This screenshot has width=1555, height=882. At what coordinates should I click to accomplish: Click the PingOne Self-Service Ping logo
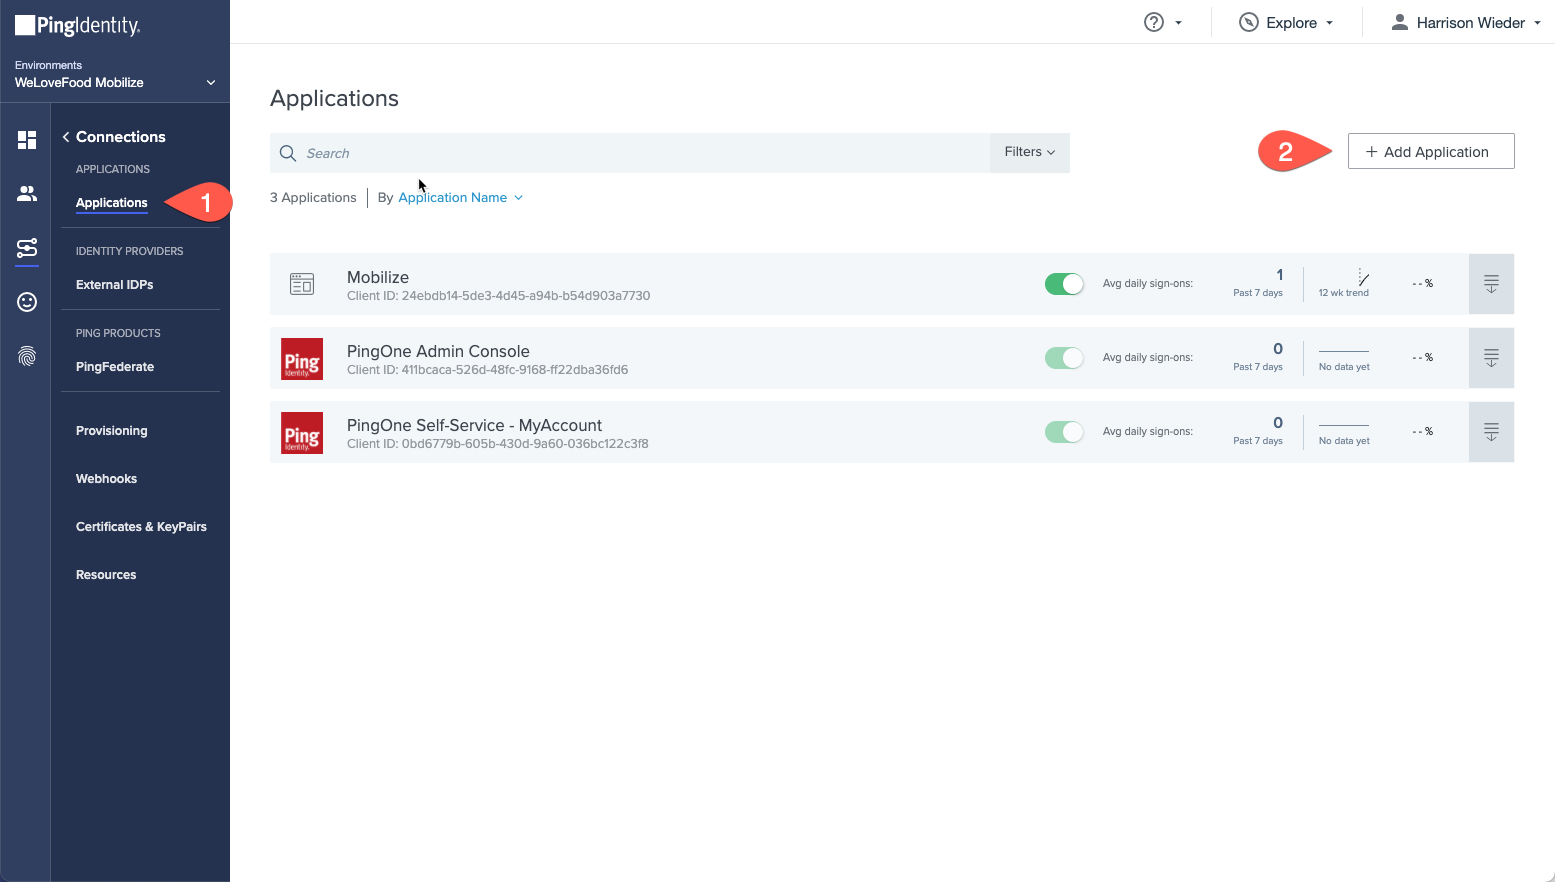[302, 433]
